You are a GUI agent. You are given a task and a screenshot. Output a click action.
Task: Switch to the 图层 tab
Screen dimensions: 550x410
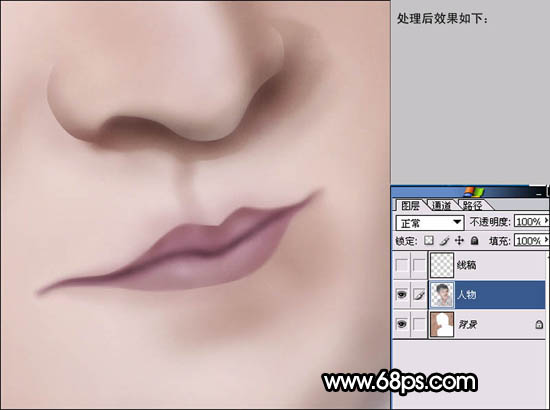(x=410, y=205)
